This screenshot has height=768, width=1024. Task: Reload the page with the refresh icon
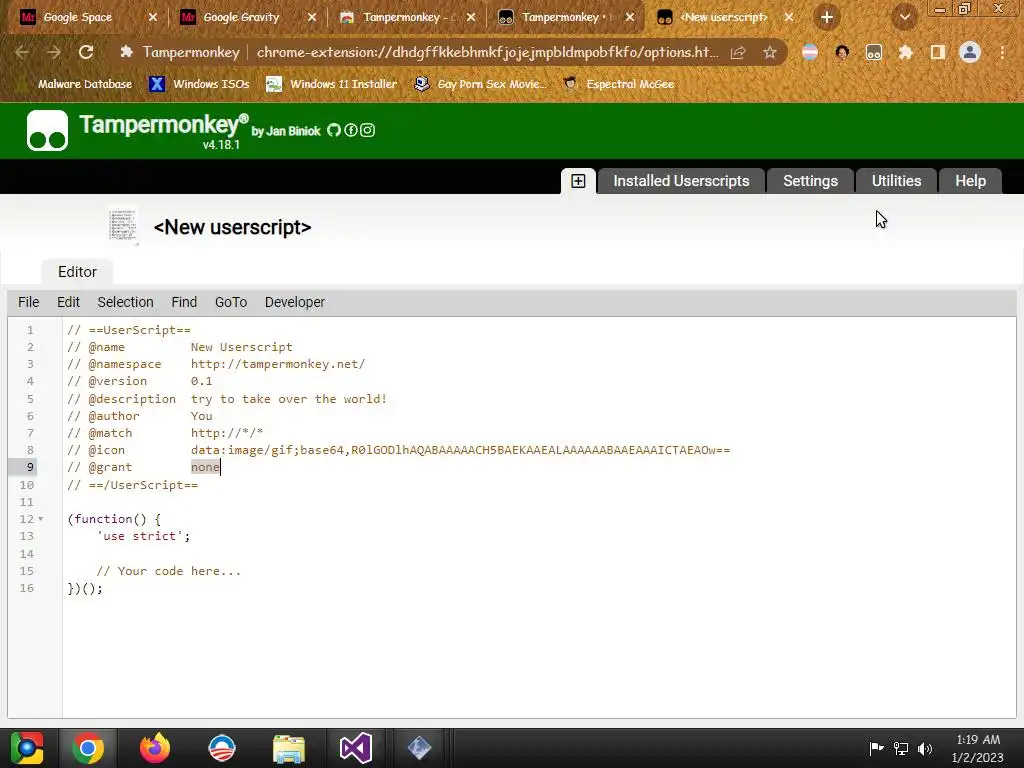[86, 52]
